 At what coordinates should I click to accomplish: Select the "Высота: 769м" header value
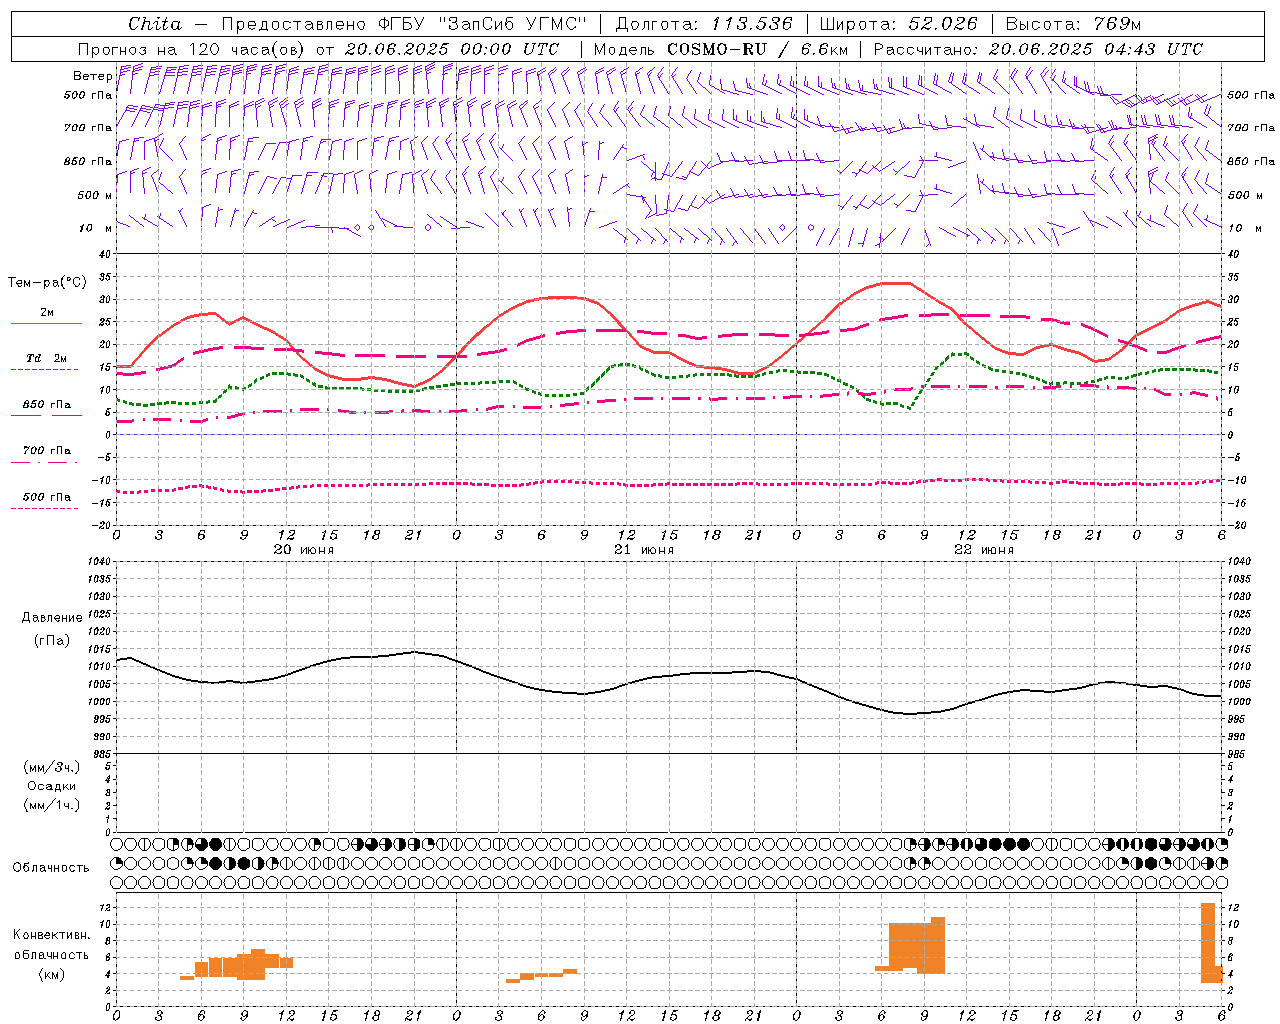point(1073,24)
